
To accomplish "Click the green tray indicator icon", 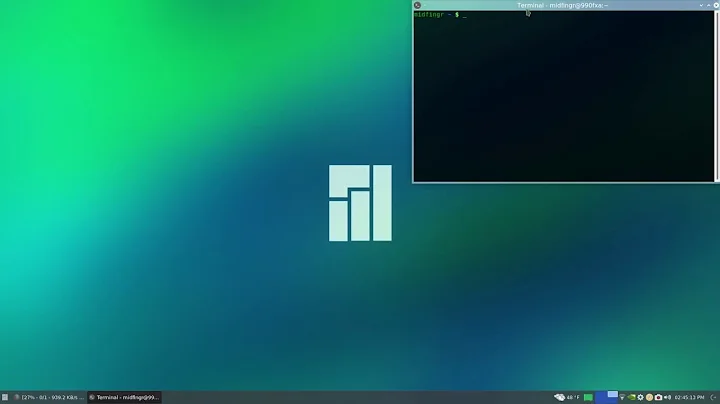I will pyautogui.click(x=588, y=397).
